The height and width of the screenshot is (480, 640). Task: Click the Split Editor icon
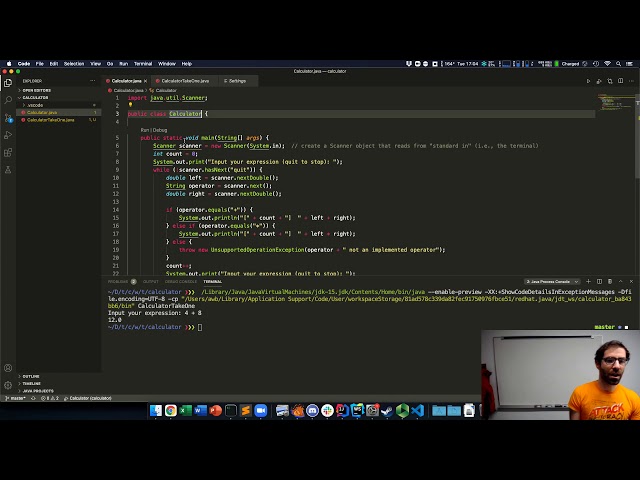(620, 81)
